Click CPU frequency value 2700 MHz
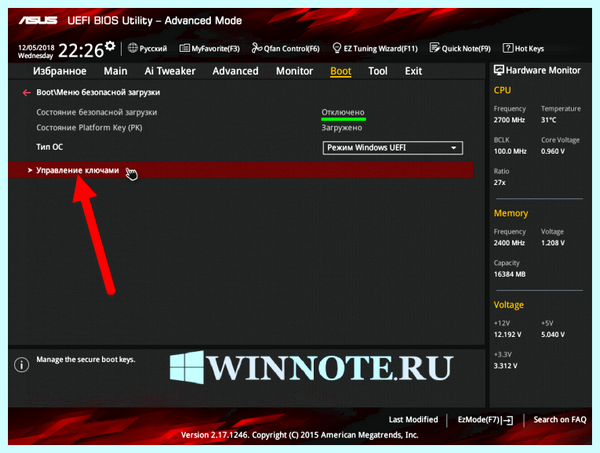This screenshot has height=453, width=600. click(509, 120)
